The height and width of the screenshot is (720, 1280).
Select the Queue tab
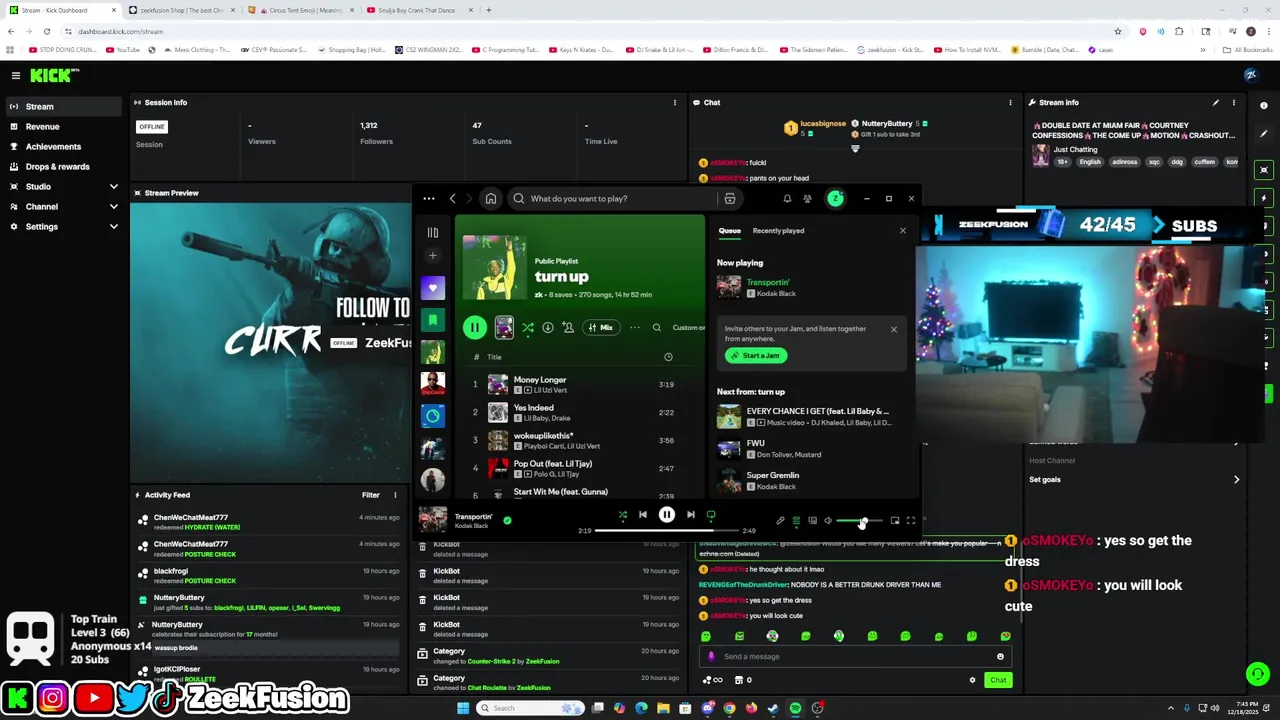(729, 231)
